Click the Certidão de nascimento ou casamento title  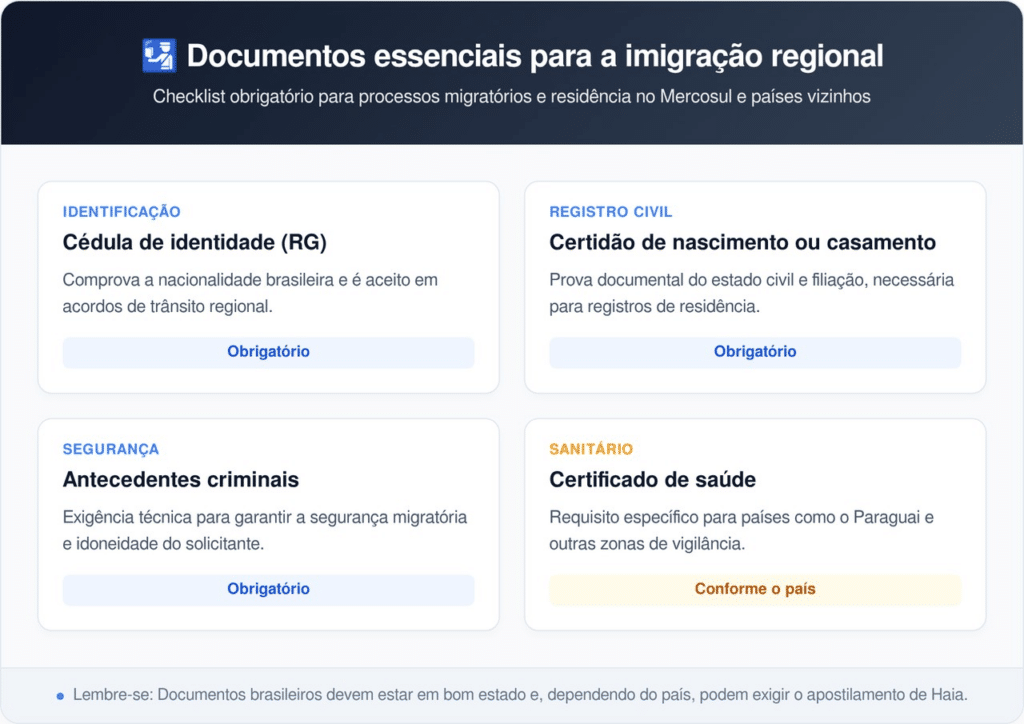(742, 243)
